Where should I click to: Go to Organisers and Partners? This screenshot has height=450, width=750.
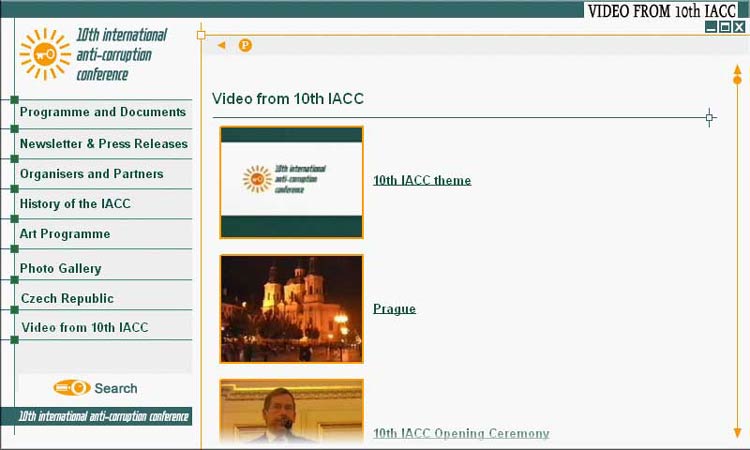91,174
